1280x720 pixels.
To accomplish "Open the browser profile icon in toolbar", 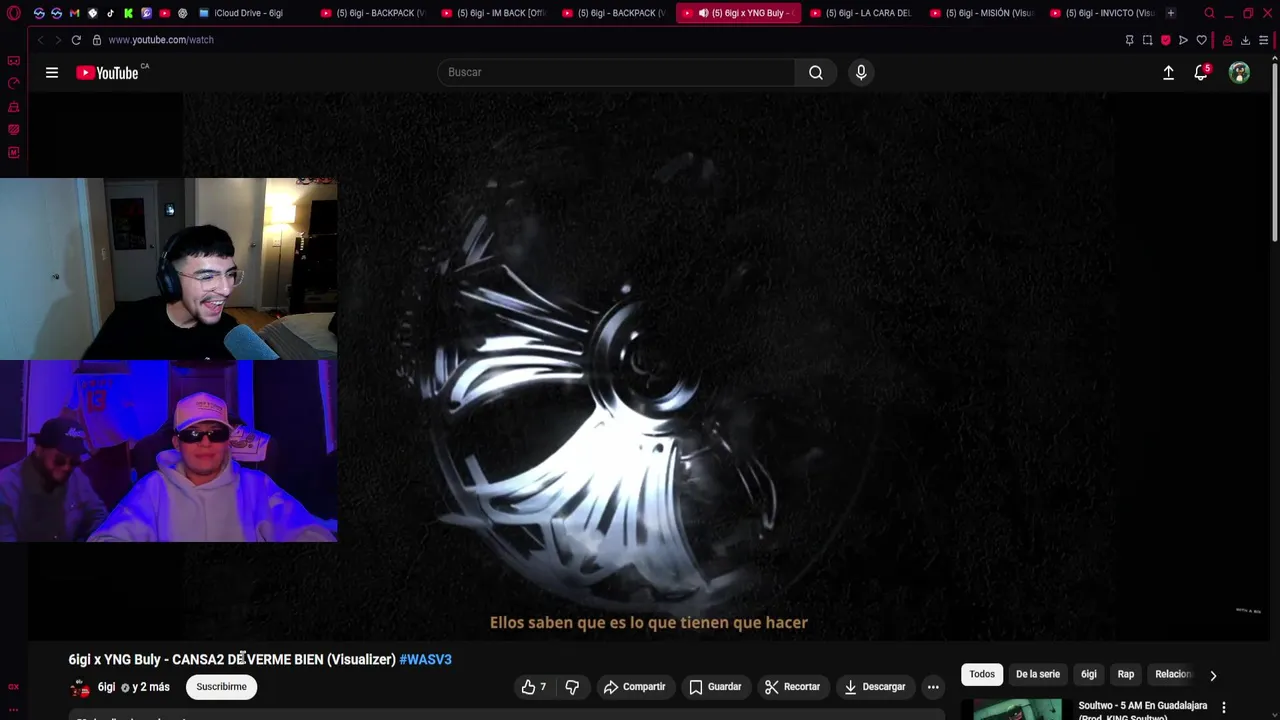I will (1227, 40).
